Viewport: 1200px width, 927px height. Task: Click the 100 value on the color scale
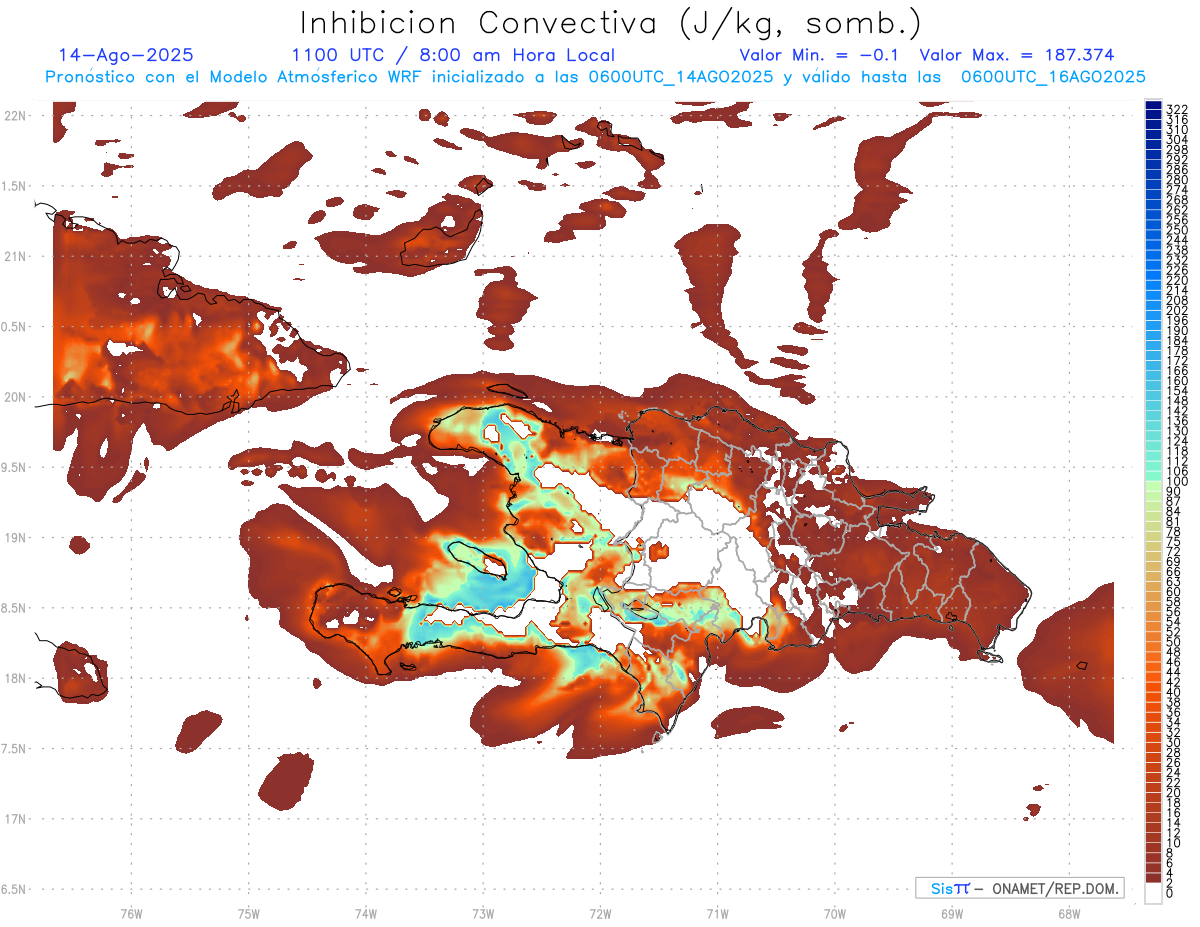1176,482
